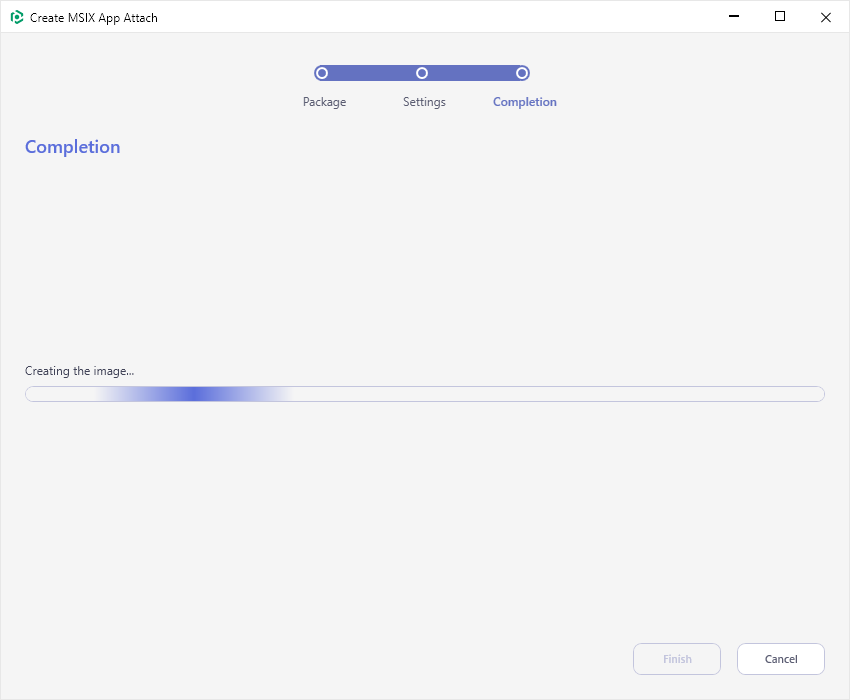Close the Create MSIX App Attach window

tap(826, 17)
